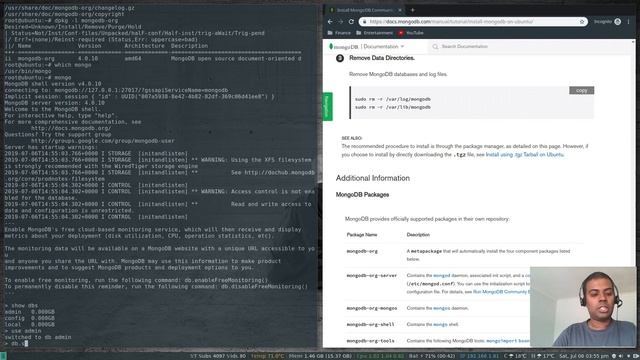The height and width of the screenshot is (360, 640).
Task: Click the address bar URL
Action: pos(451,22)
